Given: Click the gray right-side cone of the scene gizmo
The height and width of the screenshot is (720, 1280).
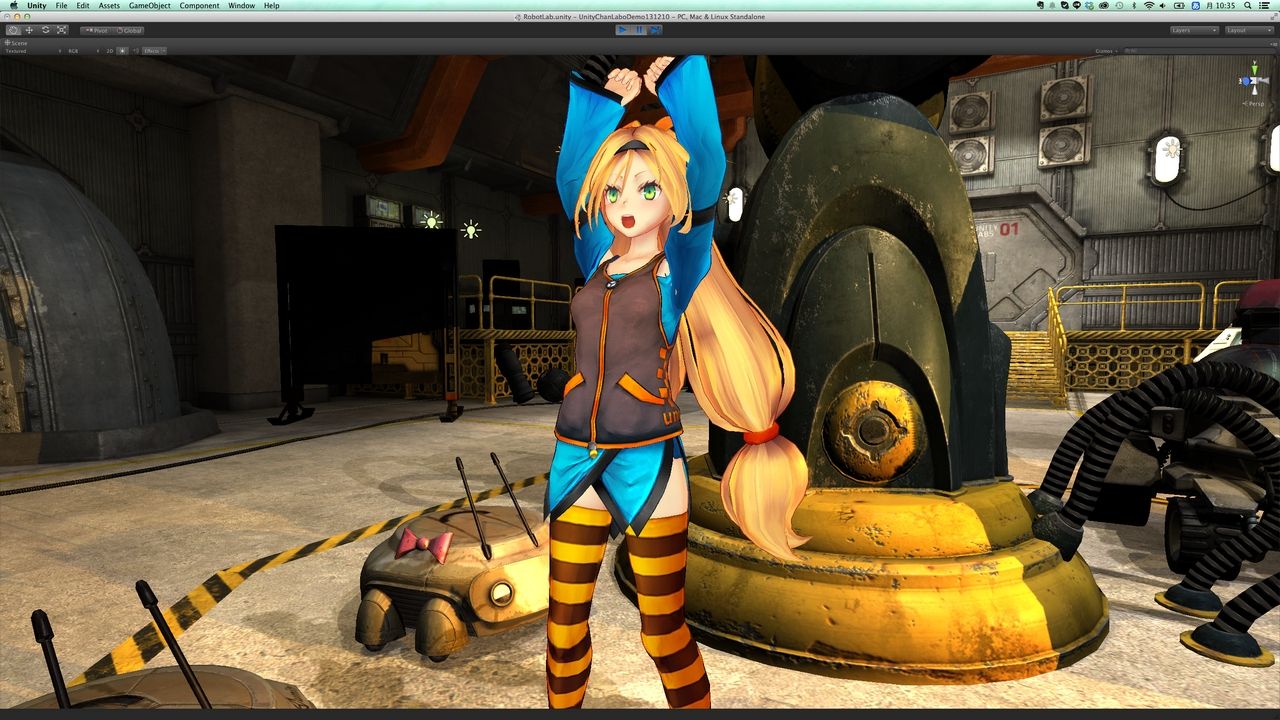Looking at the screenshot, I should click(x=1266, y=80).
